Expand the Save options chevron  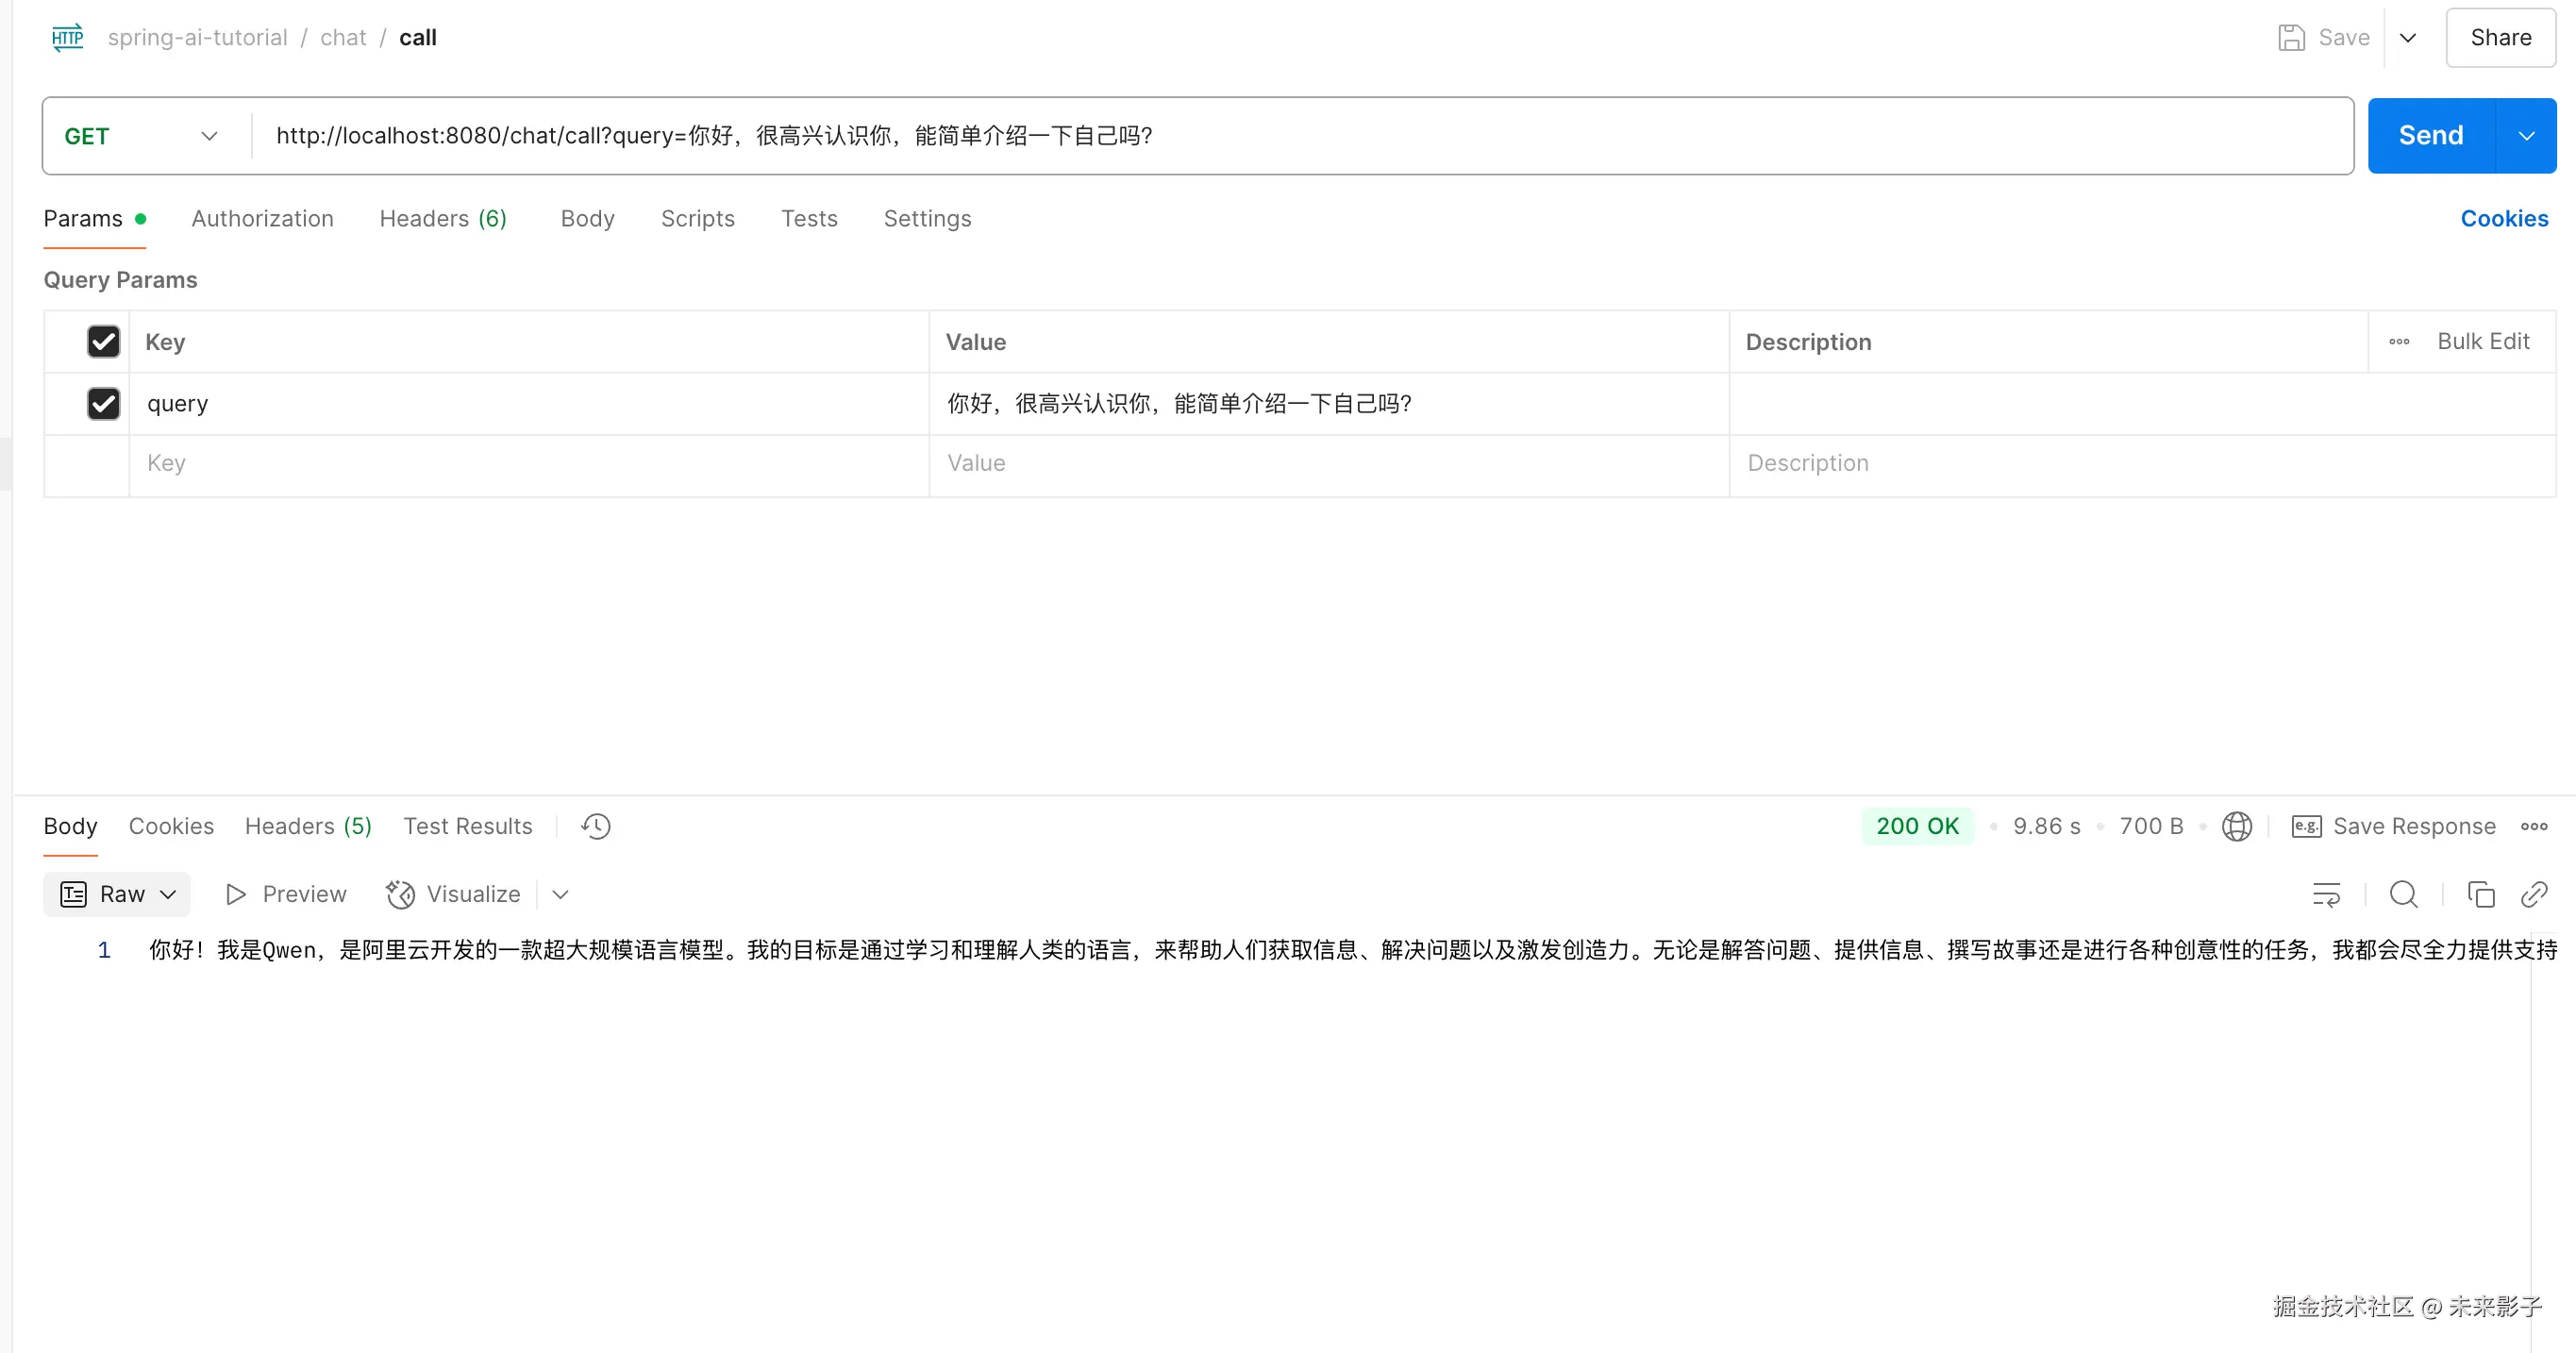pos(2408,38)
